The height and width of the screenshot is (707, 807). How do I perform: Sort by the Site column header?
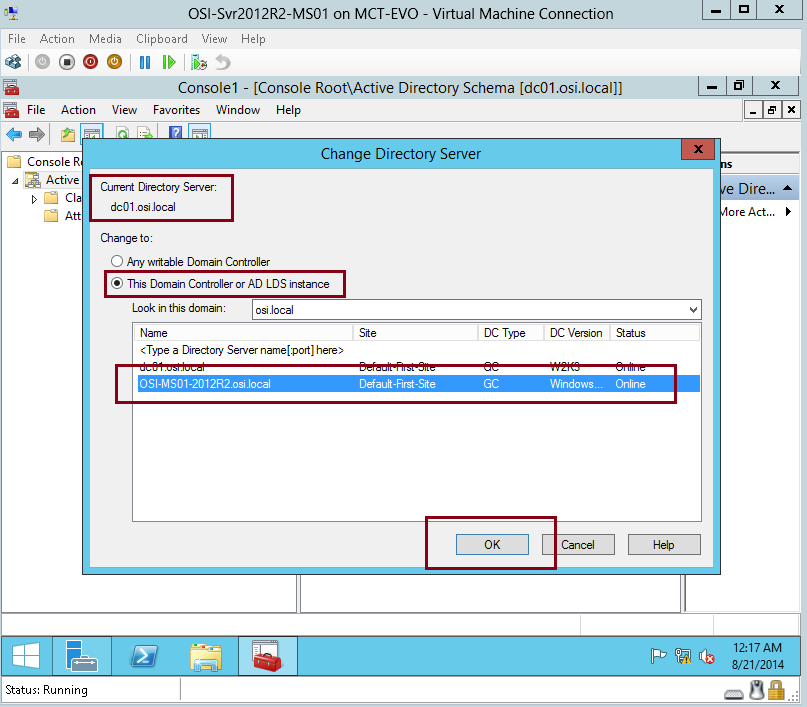click(416, 333)
